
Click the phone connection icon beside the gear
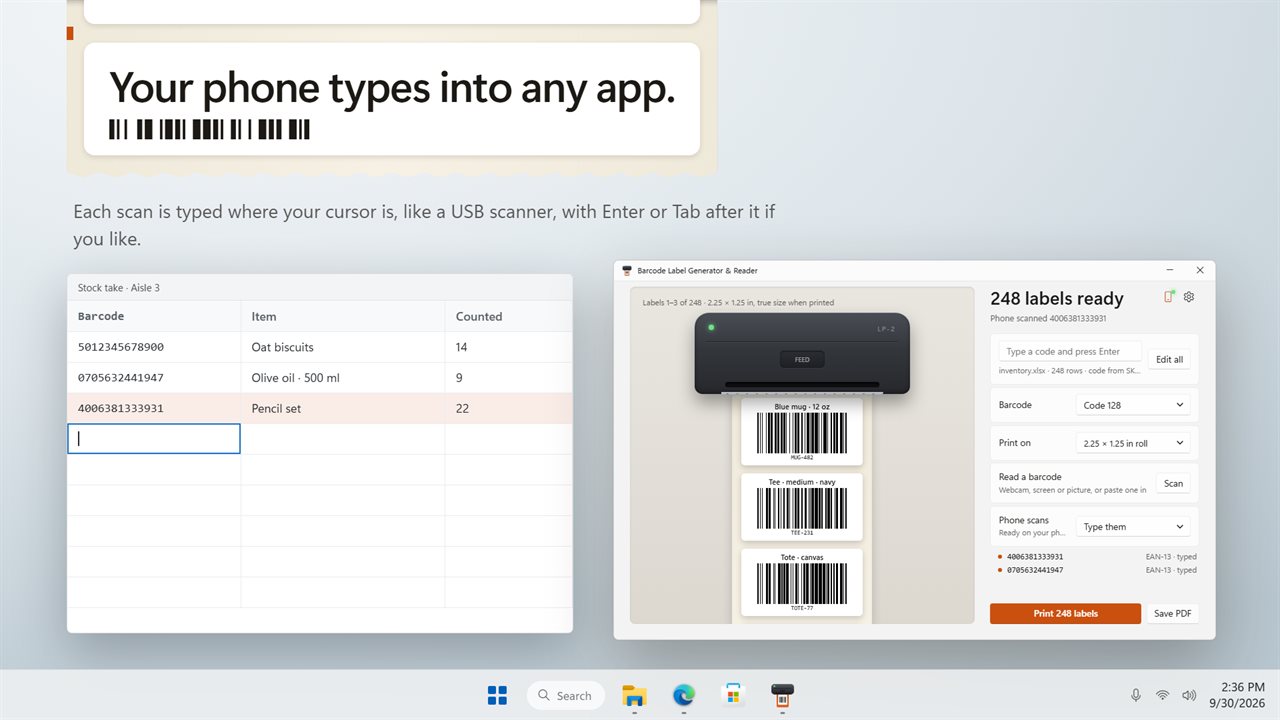point(1169,297)
